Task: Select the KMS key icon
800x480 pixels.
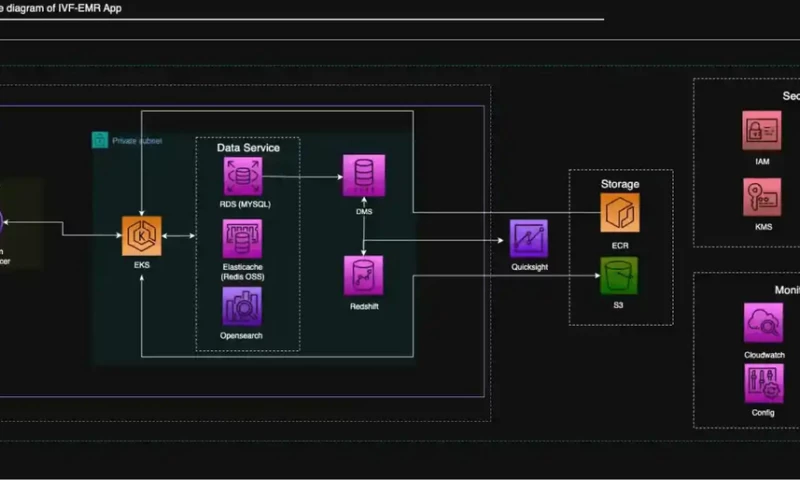Action: [x=762, y=197]
